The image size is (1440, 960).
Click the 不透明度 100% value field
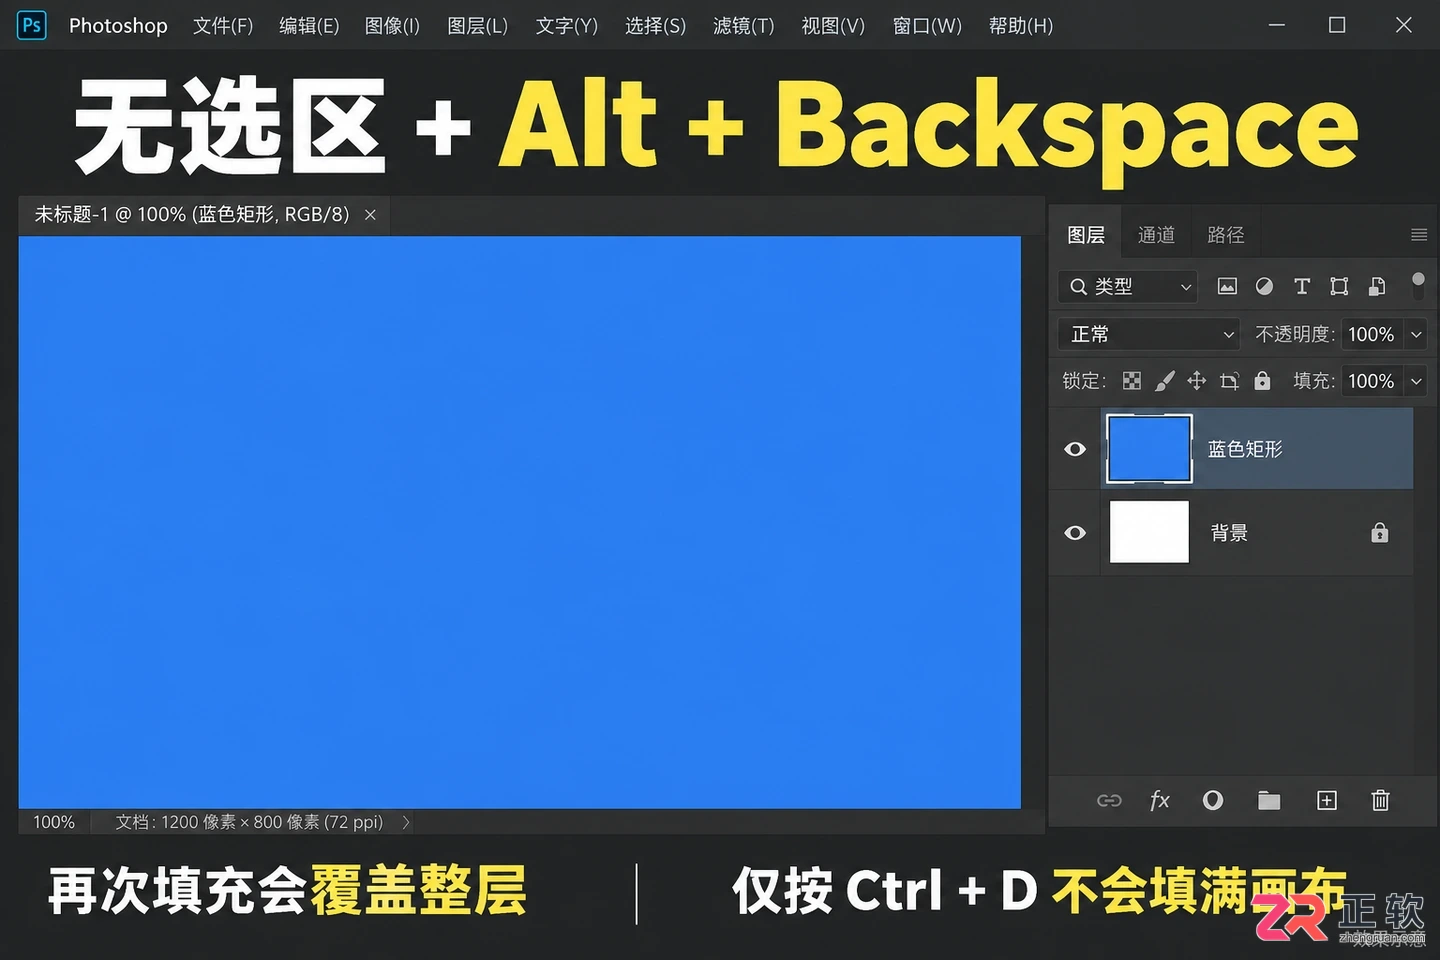pos(1372,334)
